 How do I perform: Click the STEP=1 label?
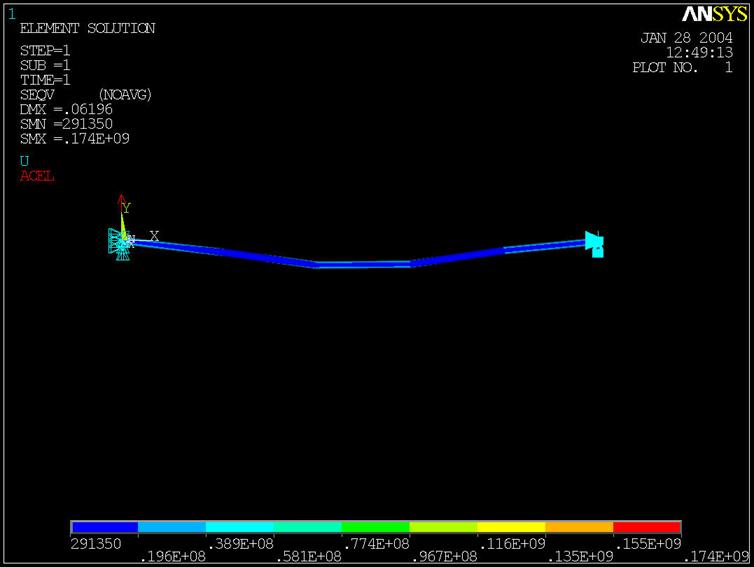pos(45,50)
